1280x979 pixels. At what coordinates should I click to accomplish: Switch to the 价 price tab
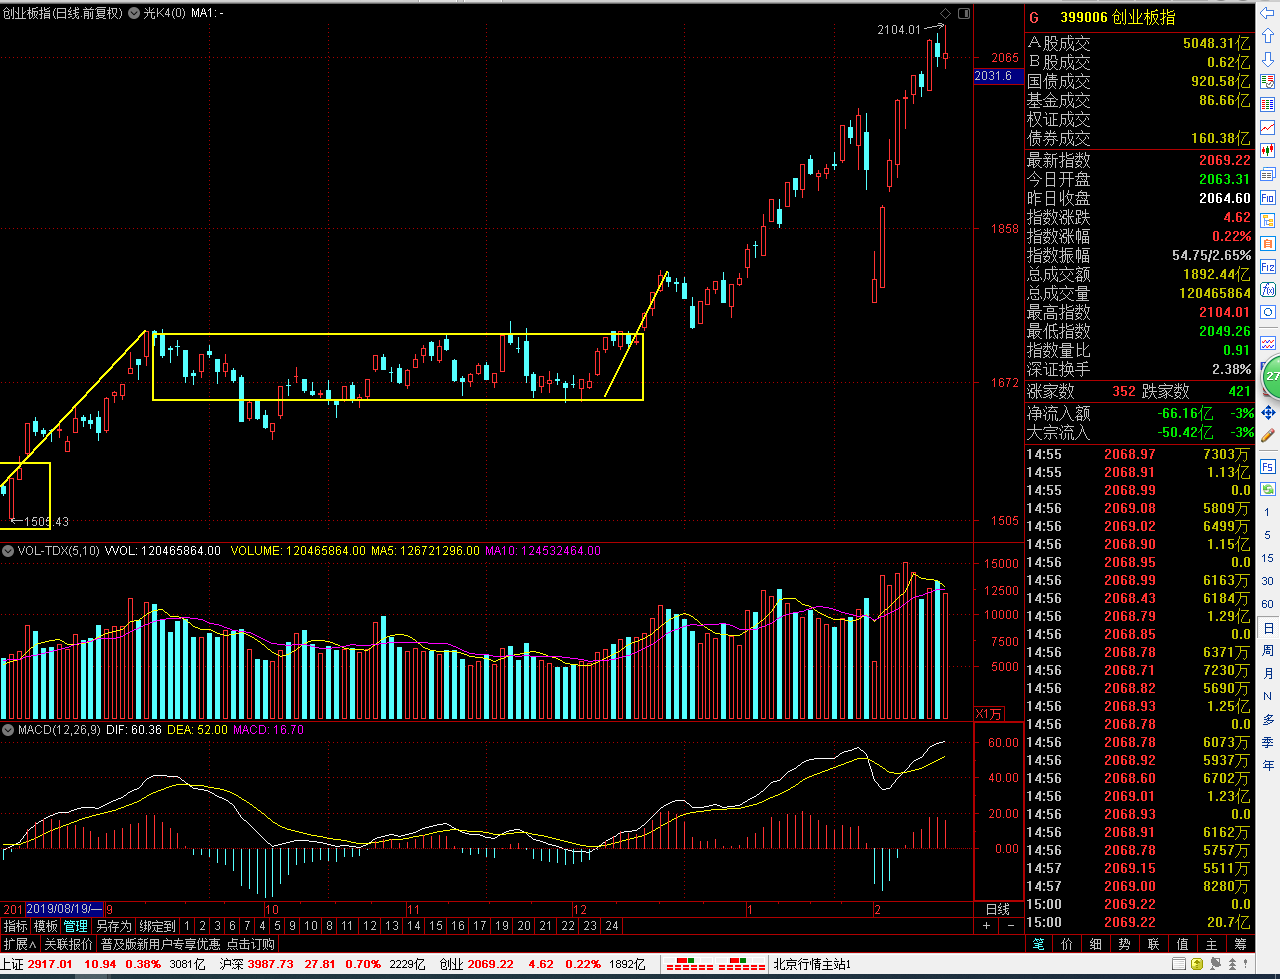pyautogui.click(x=1068, y=943)
